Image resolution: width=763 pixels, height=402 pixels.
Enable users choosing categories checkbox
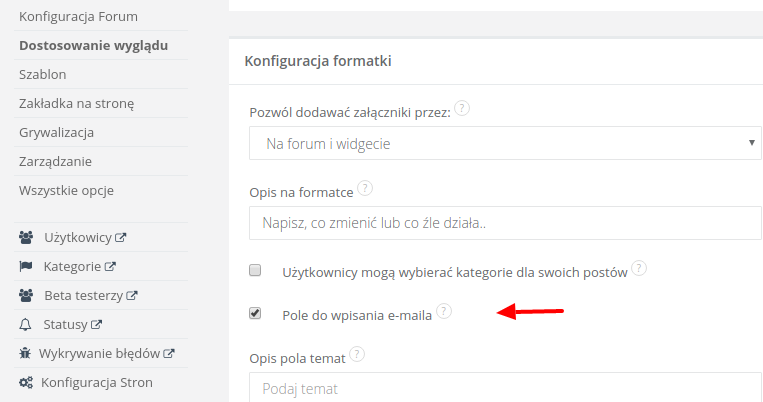pos(255,270)
